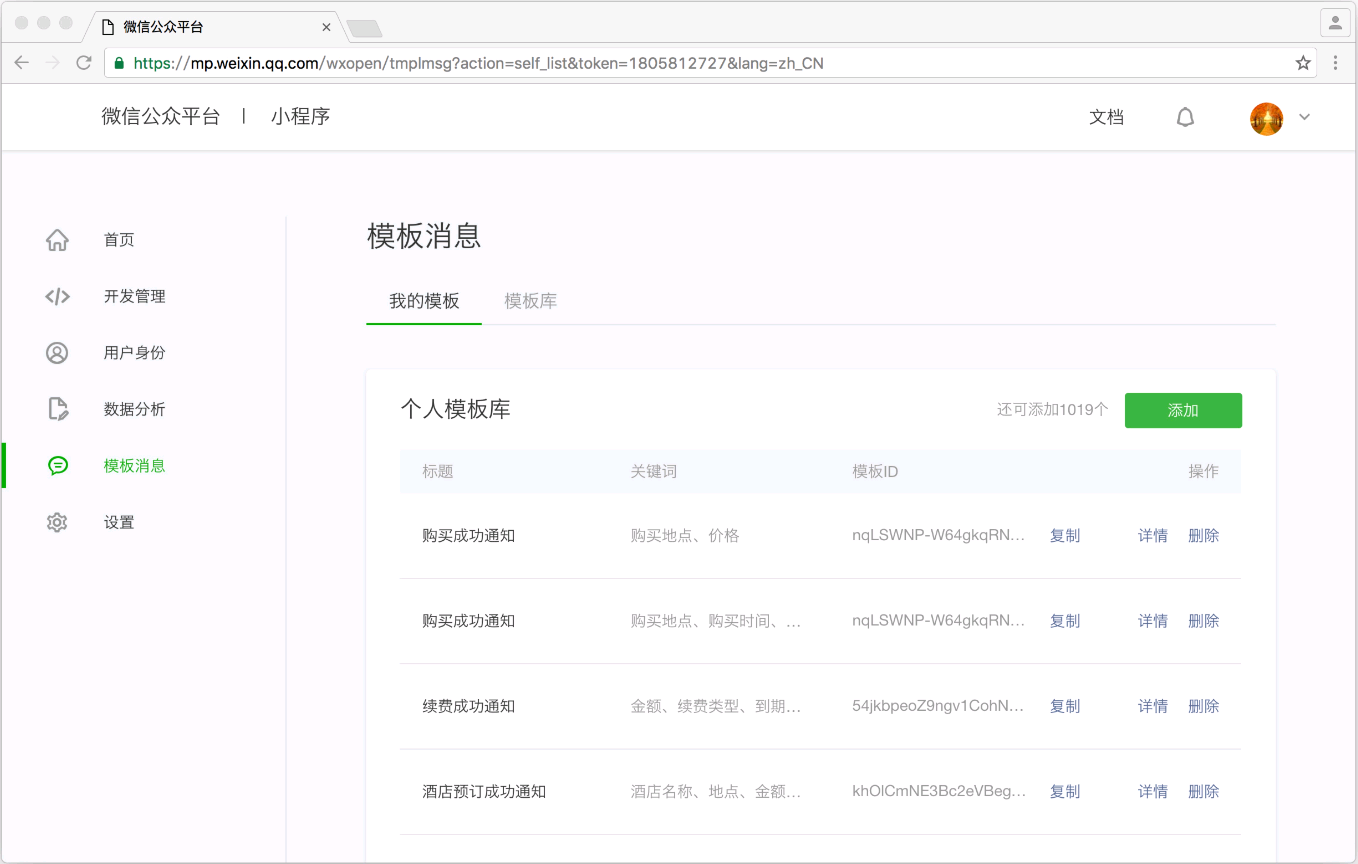
Task: Switch to the 模板库 tab
Action: (x=530, y=301)
